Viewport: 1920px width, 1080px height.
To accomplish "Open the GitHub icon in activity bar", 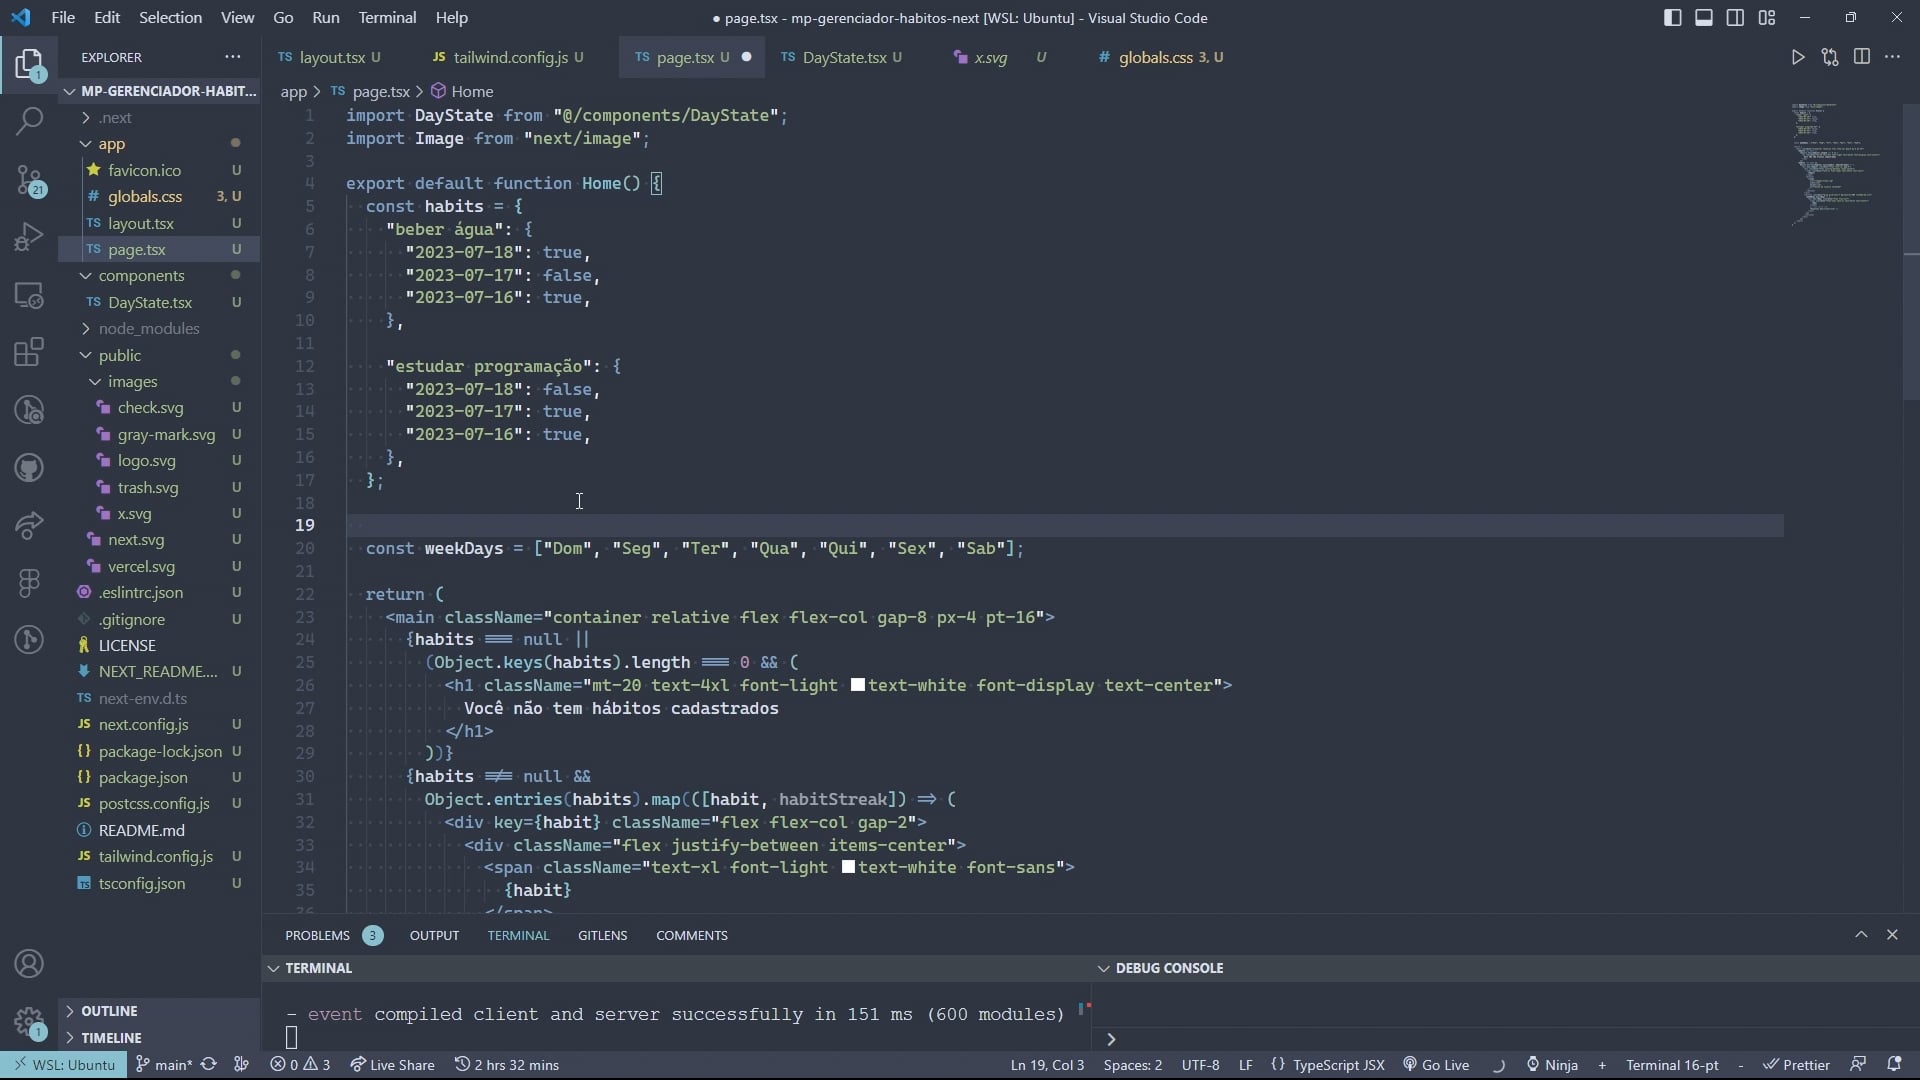I will tap(29, 467).
